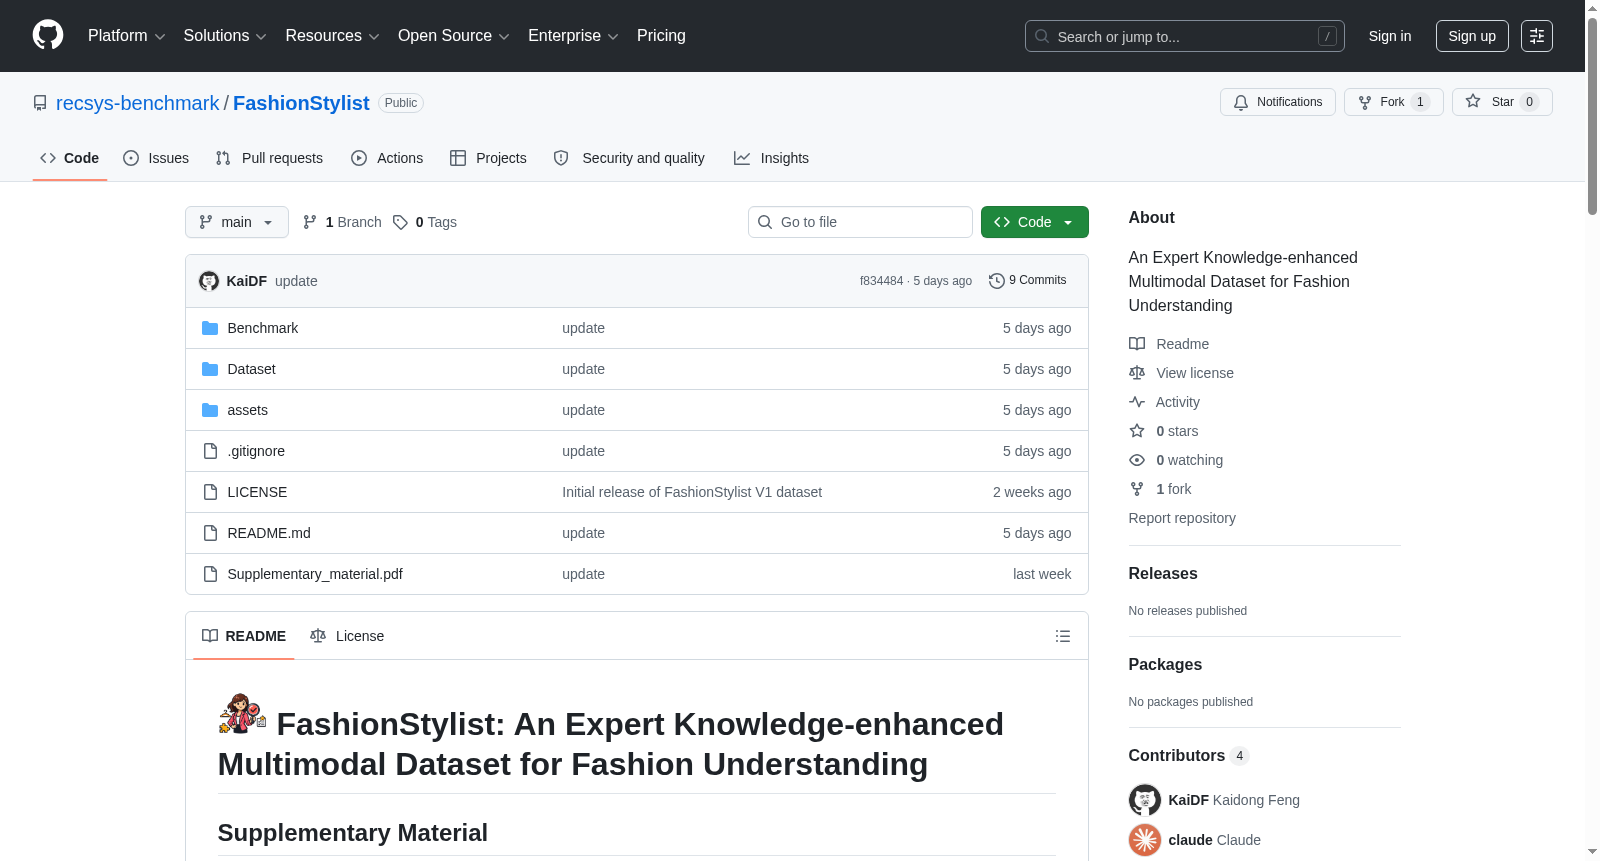Click the assets folder icon
1600x861 pixels.
210,410
